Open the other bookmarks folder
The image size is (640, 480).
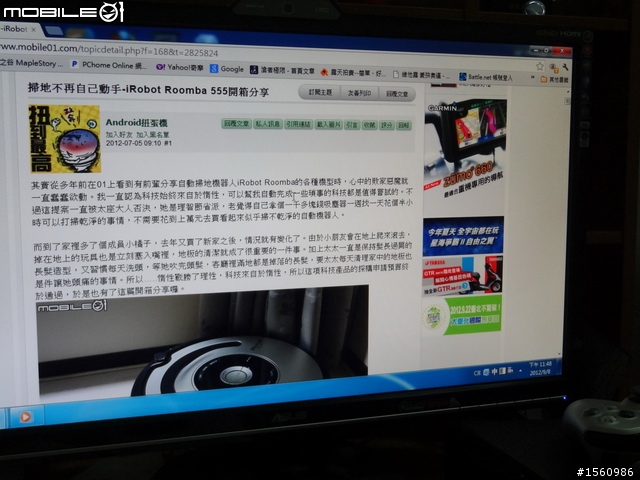[554, 79]
